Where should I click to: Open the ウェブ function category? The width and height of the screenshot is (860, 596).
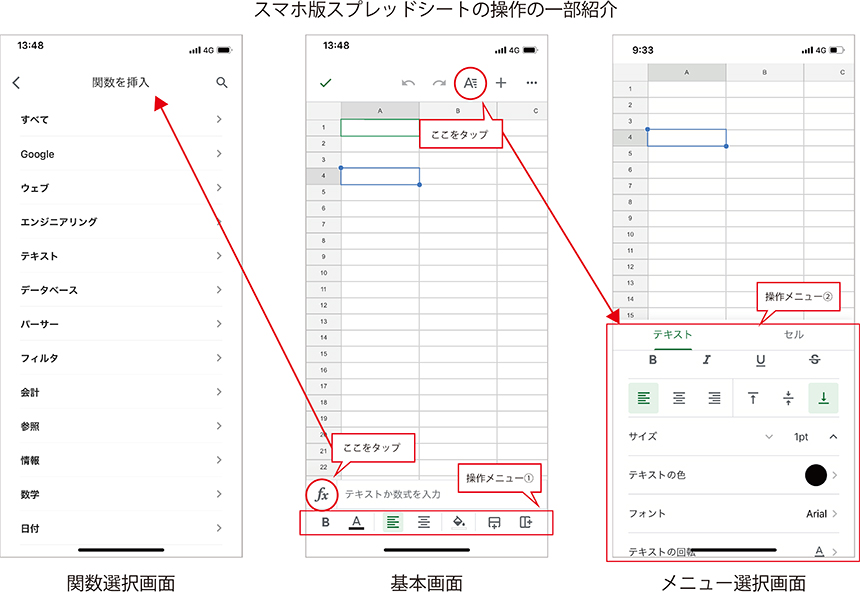point(121,188)
